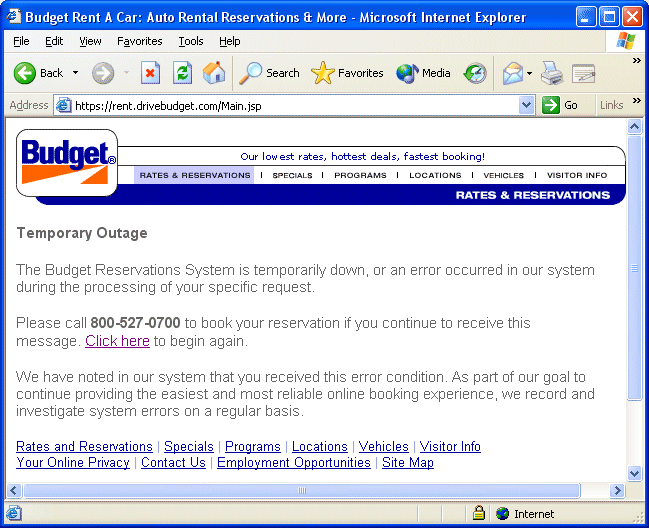Expand the Back button history dropdown
Screen dimensions: 649x528
click(x=75, y=73)
